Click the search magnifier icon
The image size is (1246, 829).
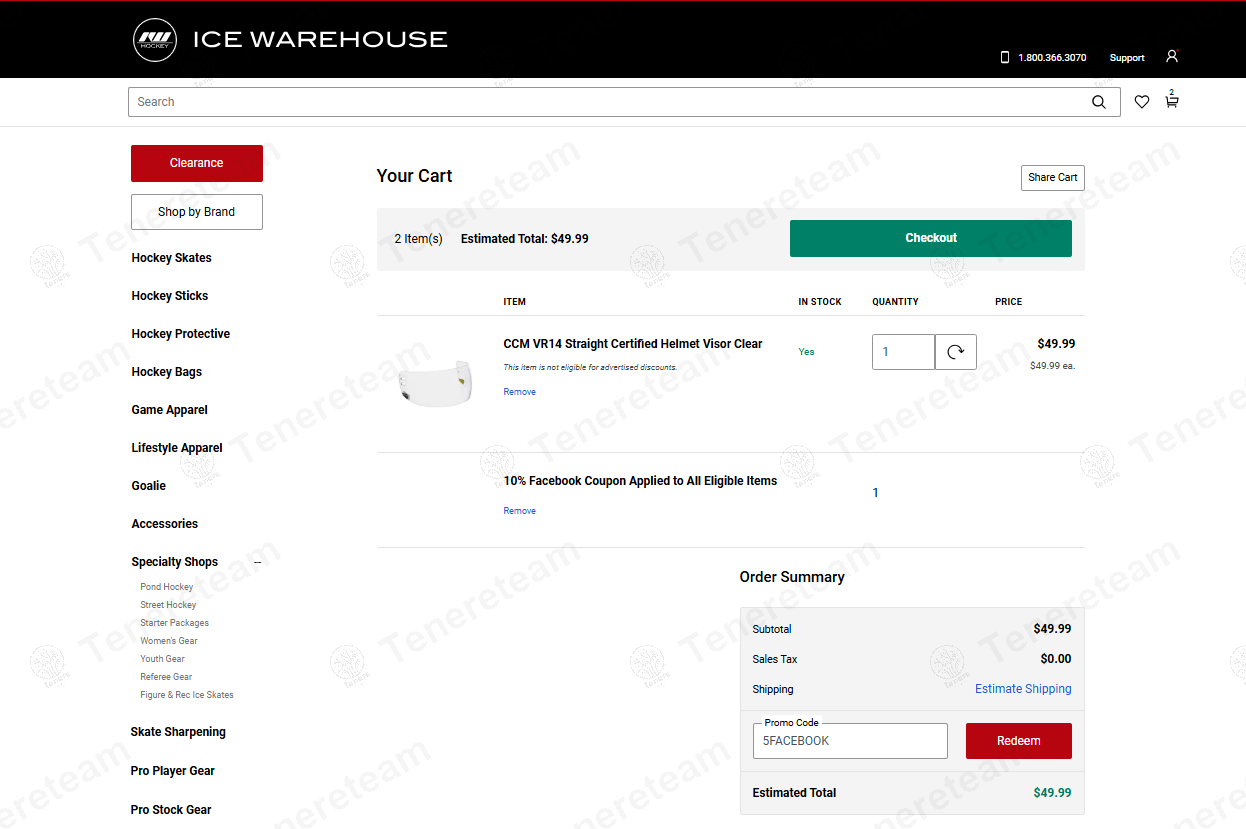tap(1098, 102)
